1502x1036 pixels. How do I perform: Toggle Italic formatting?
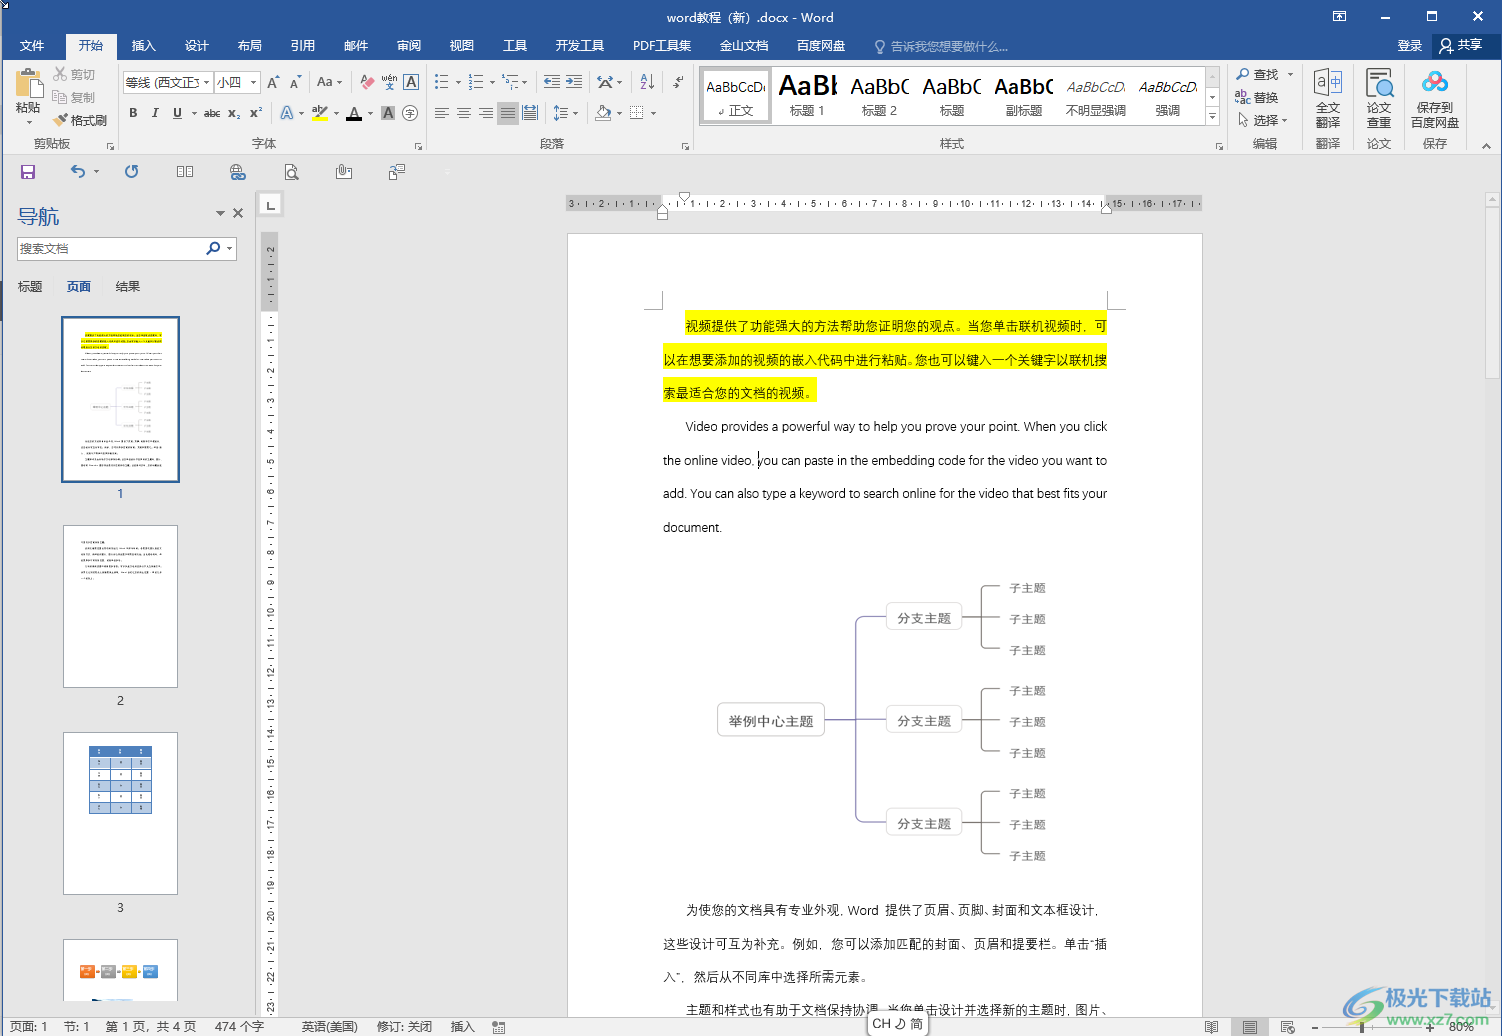[x=155, y=113]
